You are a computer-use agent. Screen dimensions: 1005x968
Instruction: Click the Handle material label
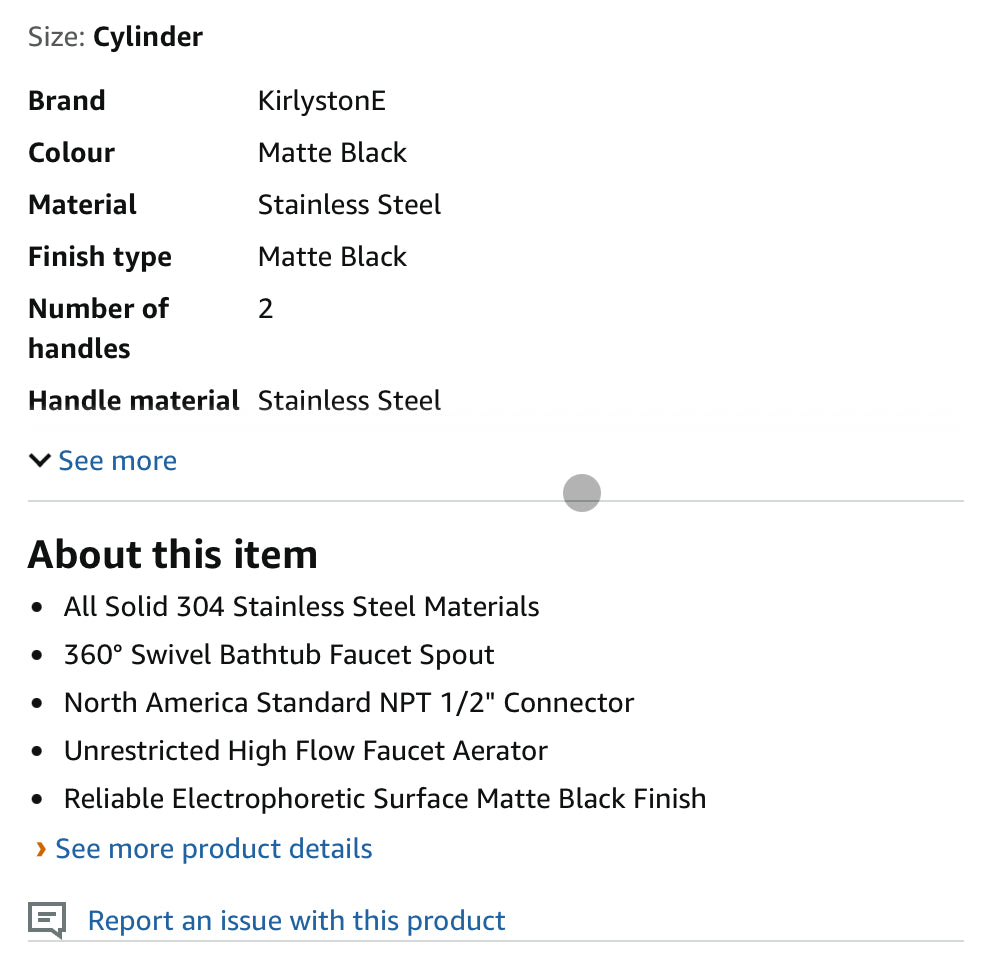point(134,401)
